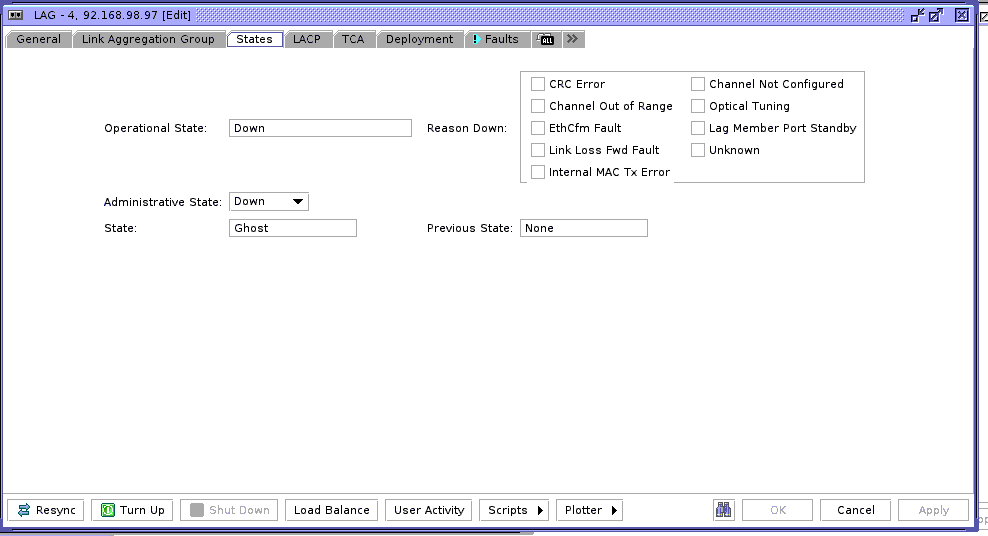Open the 'ALL' tabs list icon
Screen dimensions: 988x536
tap(546, 39)
